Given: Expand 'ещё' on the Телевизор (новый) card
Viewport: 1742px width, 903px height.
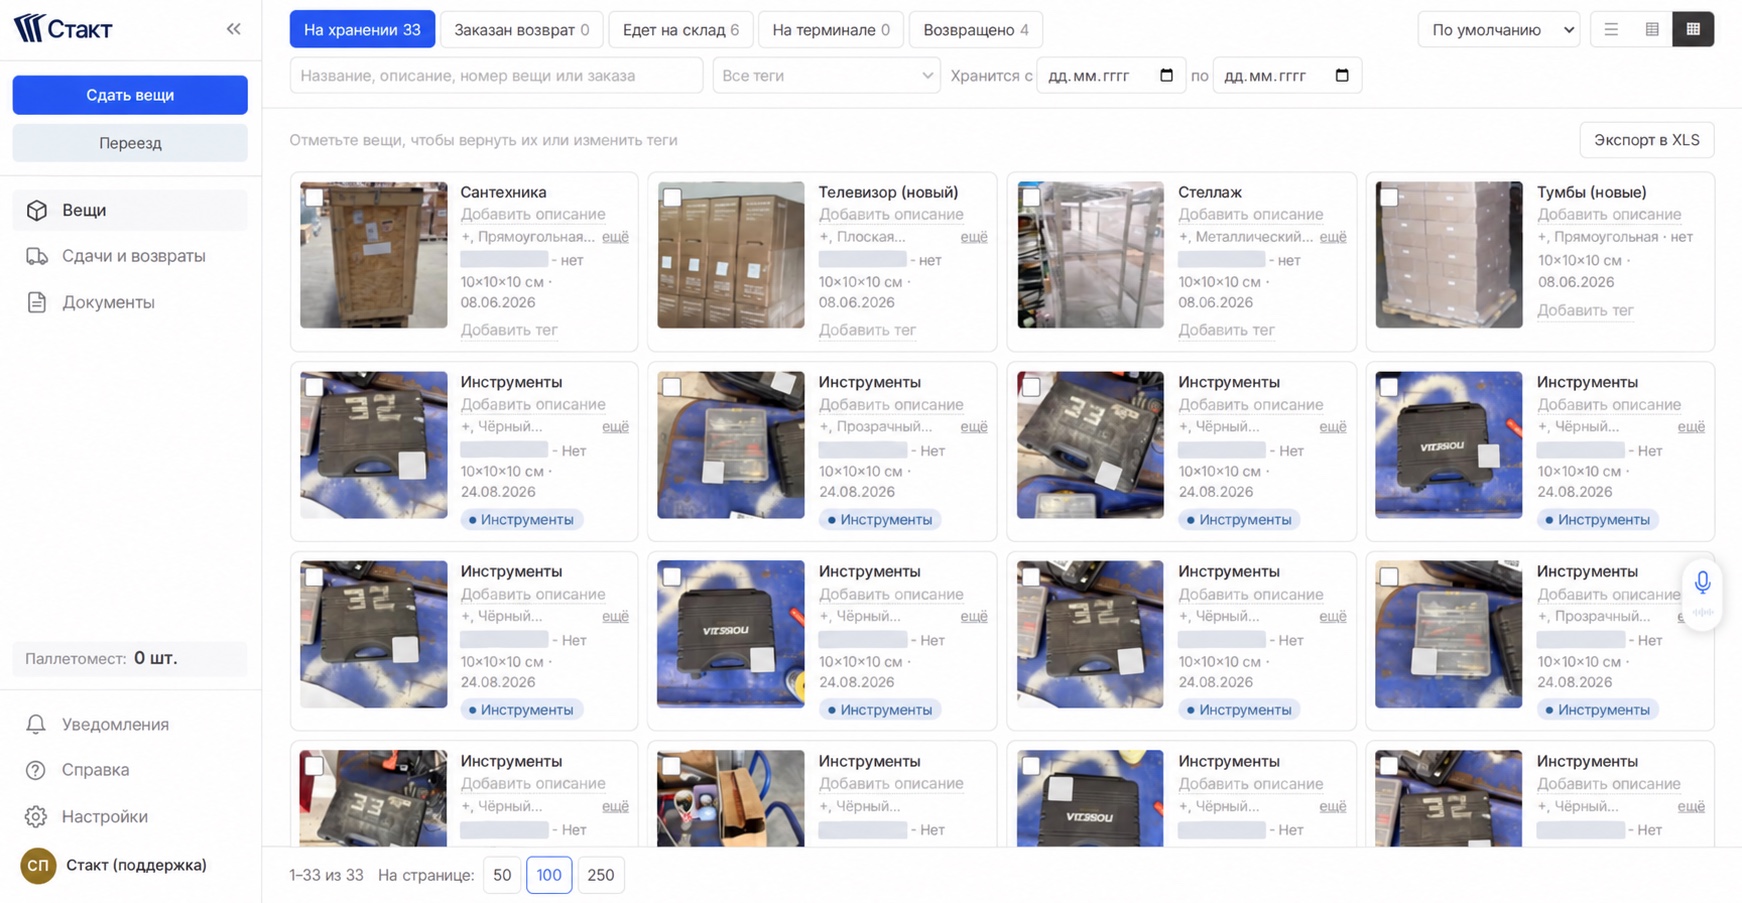Looking at the screenshot, I should (974, 237).
